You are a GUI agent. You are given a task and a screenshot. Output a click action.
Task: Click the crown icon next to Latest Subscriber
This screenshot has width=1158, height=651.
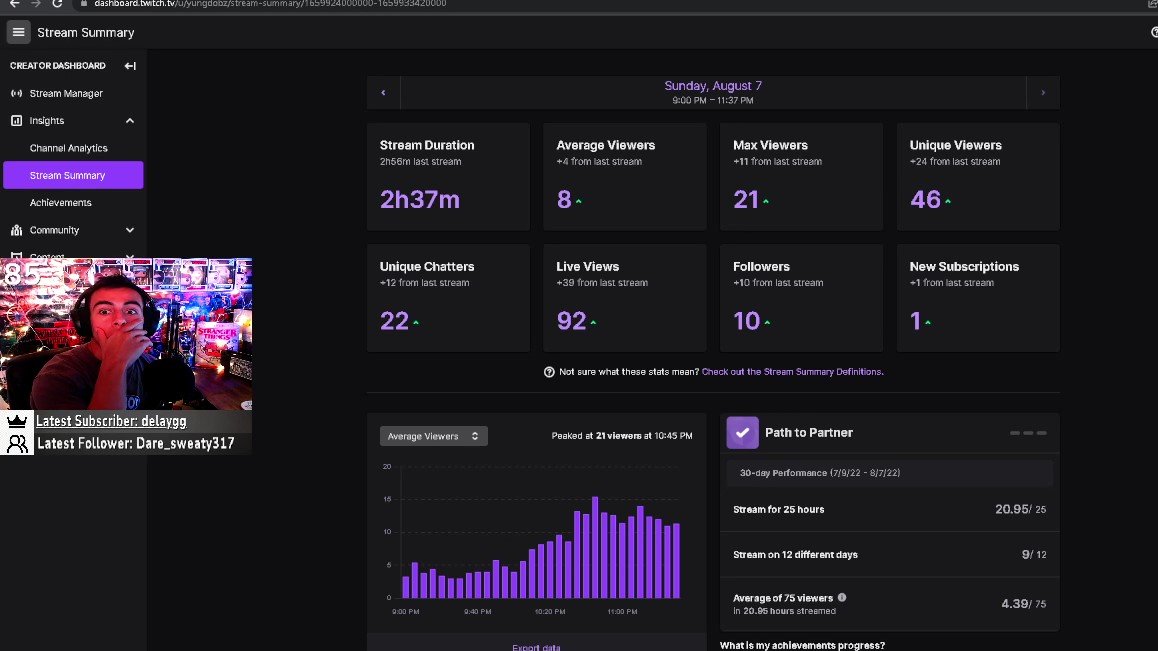pyautogui.click(x=18, y=420)
